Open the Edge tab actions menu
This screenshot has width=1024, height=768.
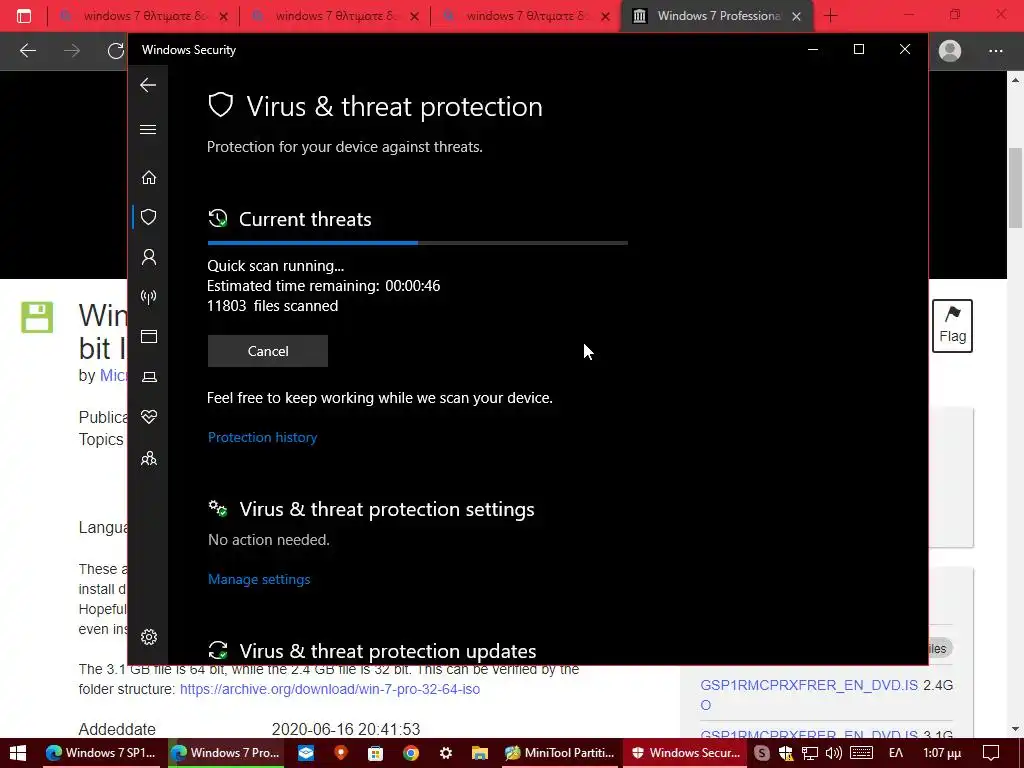point(24,16)
